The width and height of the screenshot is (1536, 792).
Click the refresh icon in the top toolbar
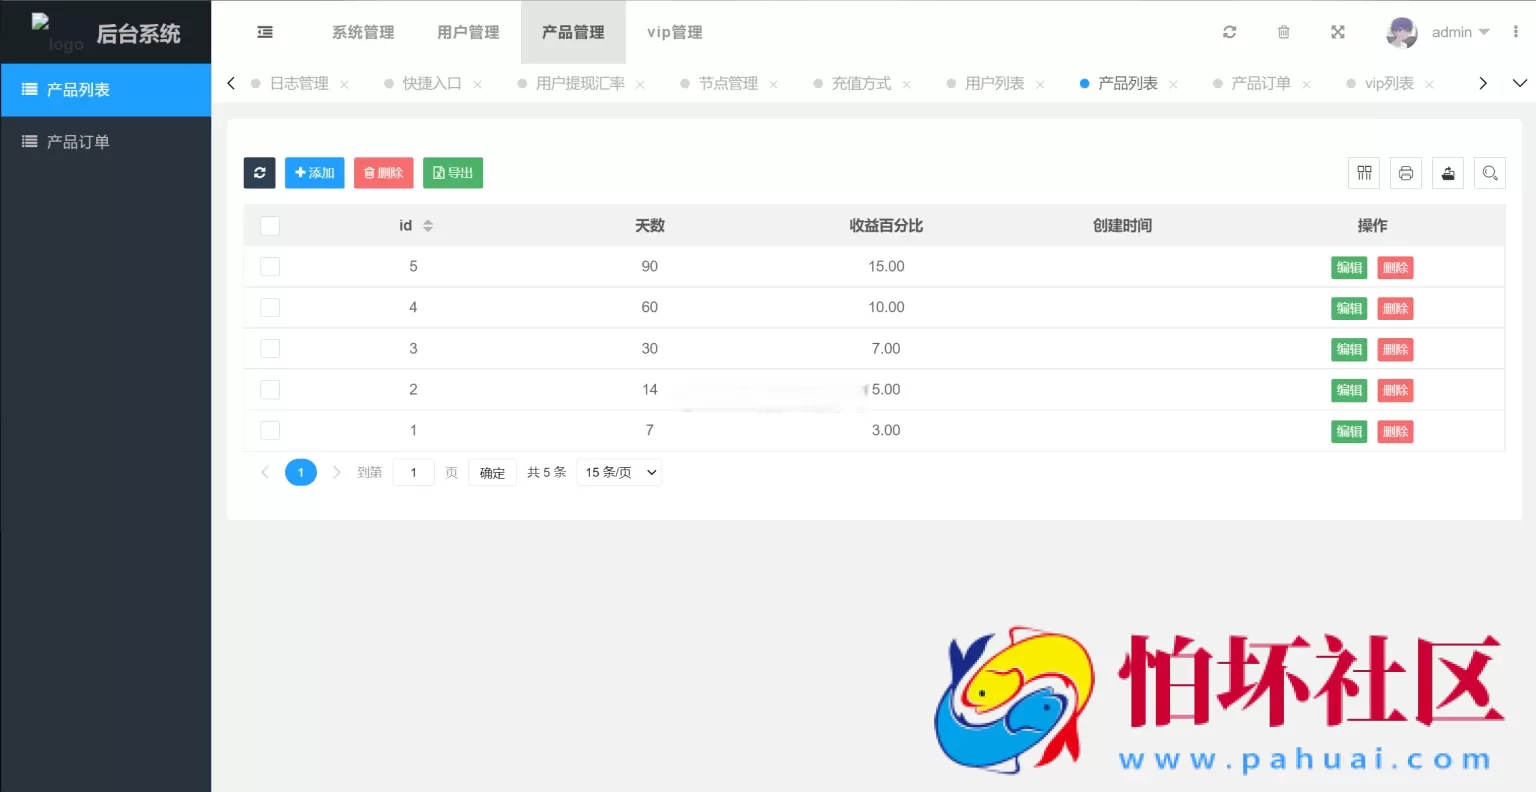tap(1229, 31)
